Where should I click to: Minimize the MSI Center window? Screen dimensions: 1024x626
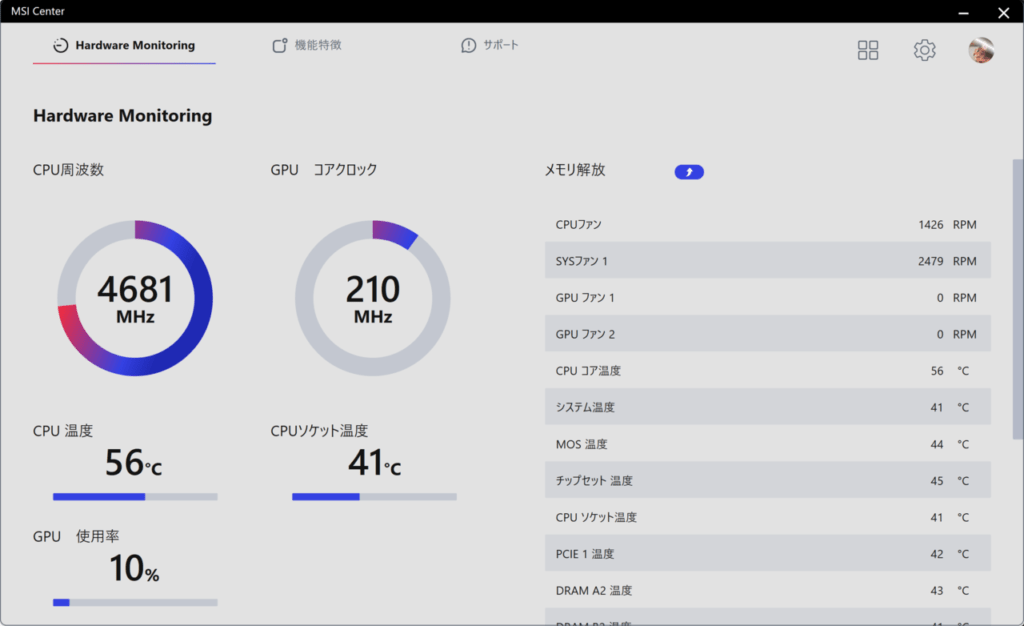click(x=962, y=12)
